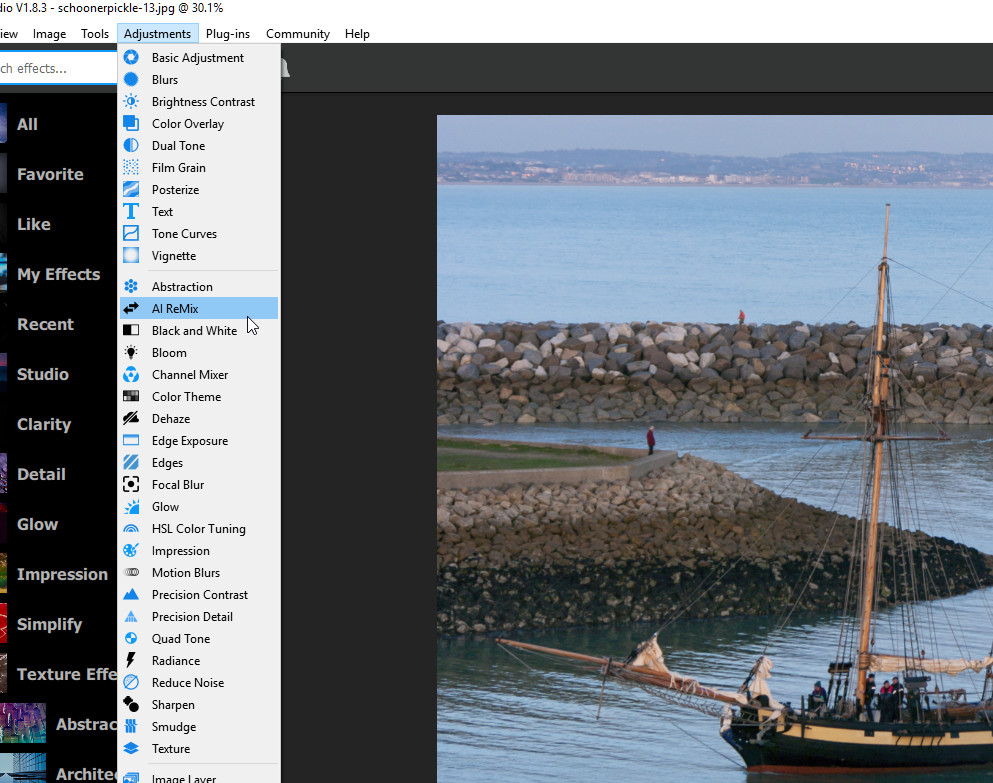The height and width of the screenshot is (783, 993).
Task: Choose Black and White from menu
Action: 194,331
